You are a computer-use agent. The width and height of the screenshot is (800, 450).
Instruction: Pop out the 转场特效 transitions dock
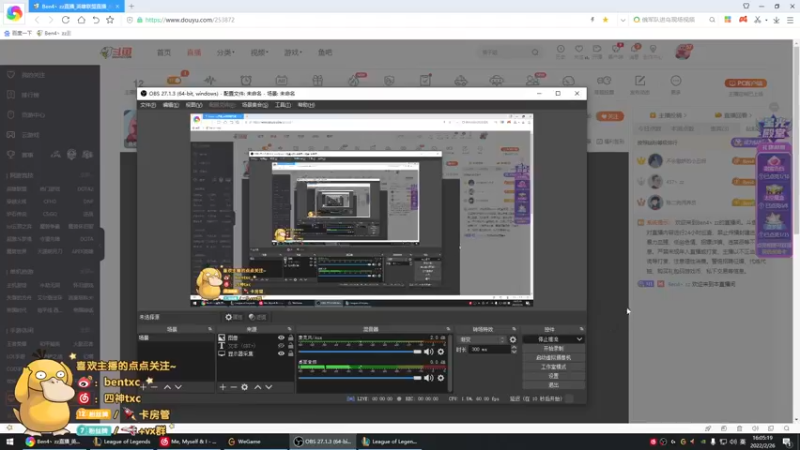tap(514, 330)
